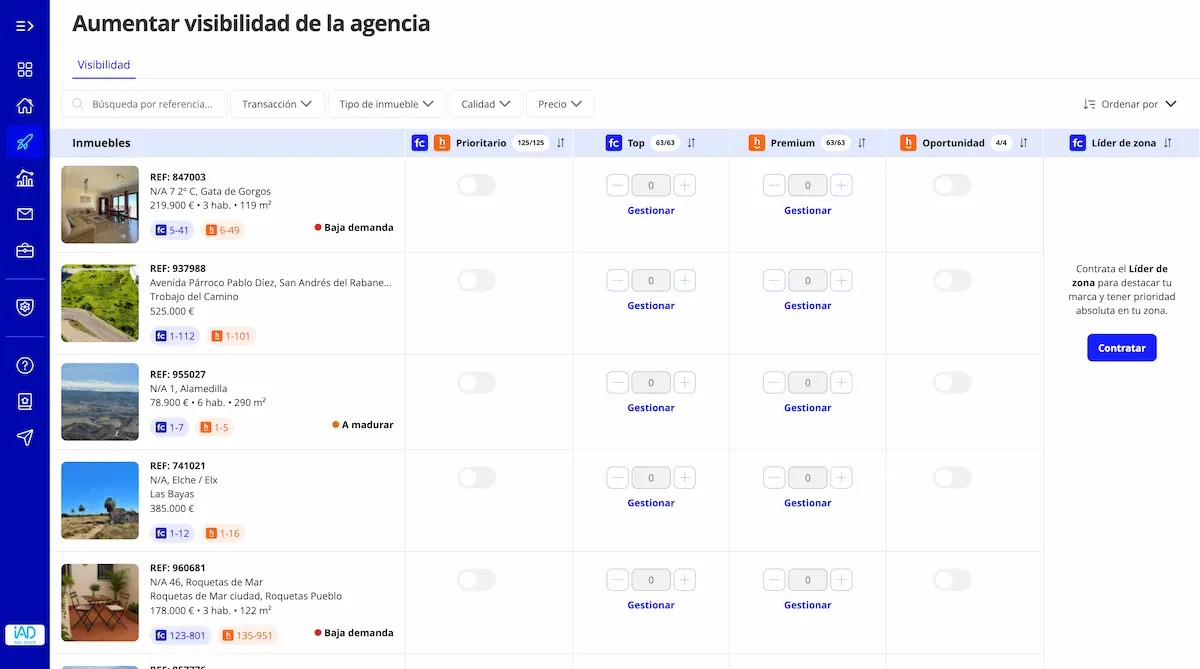Screen dimensions: 1200x669
Task: Open thumbnail of REF 955027 landscape
Action: [100, 402]
